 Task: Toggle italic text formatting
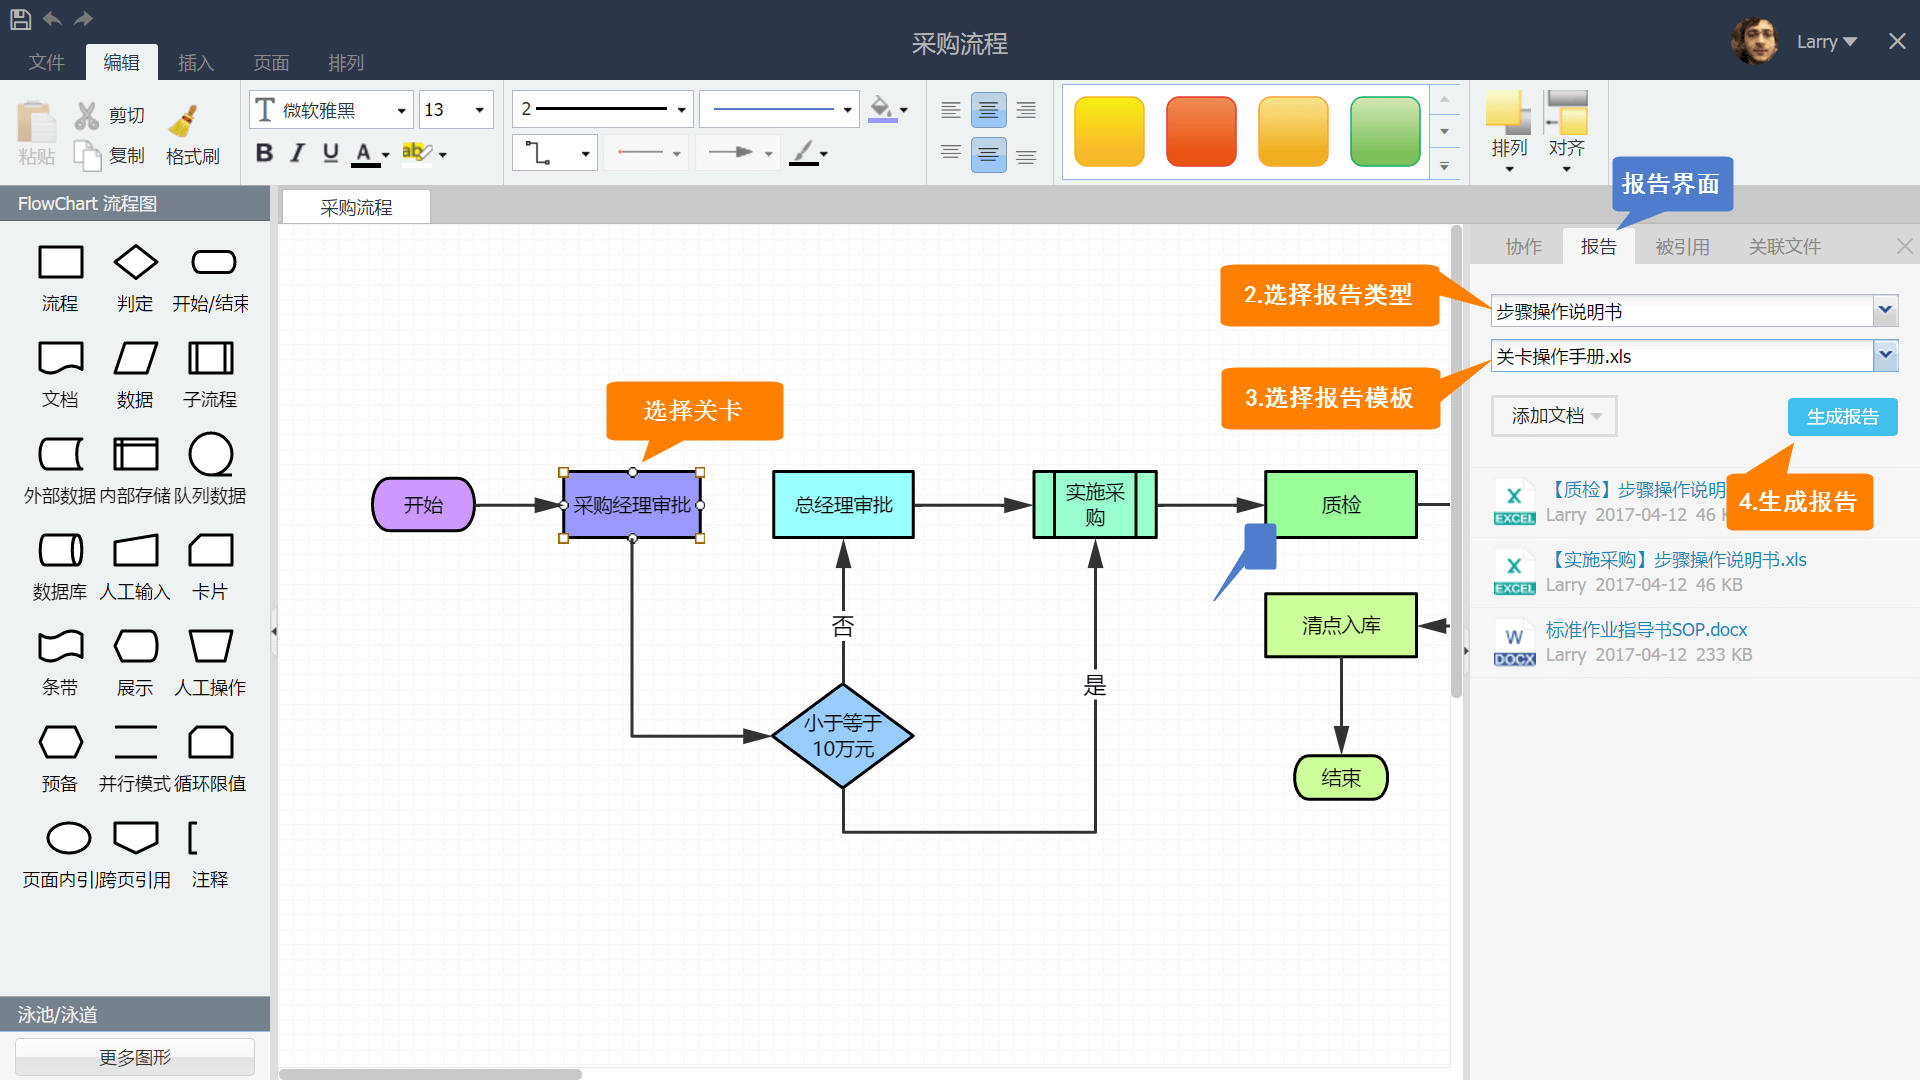click(297, 153)
